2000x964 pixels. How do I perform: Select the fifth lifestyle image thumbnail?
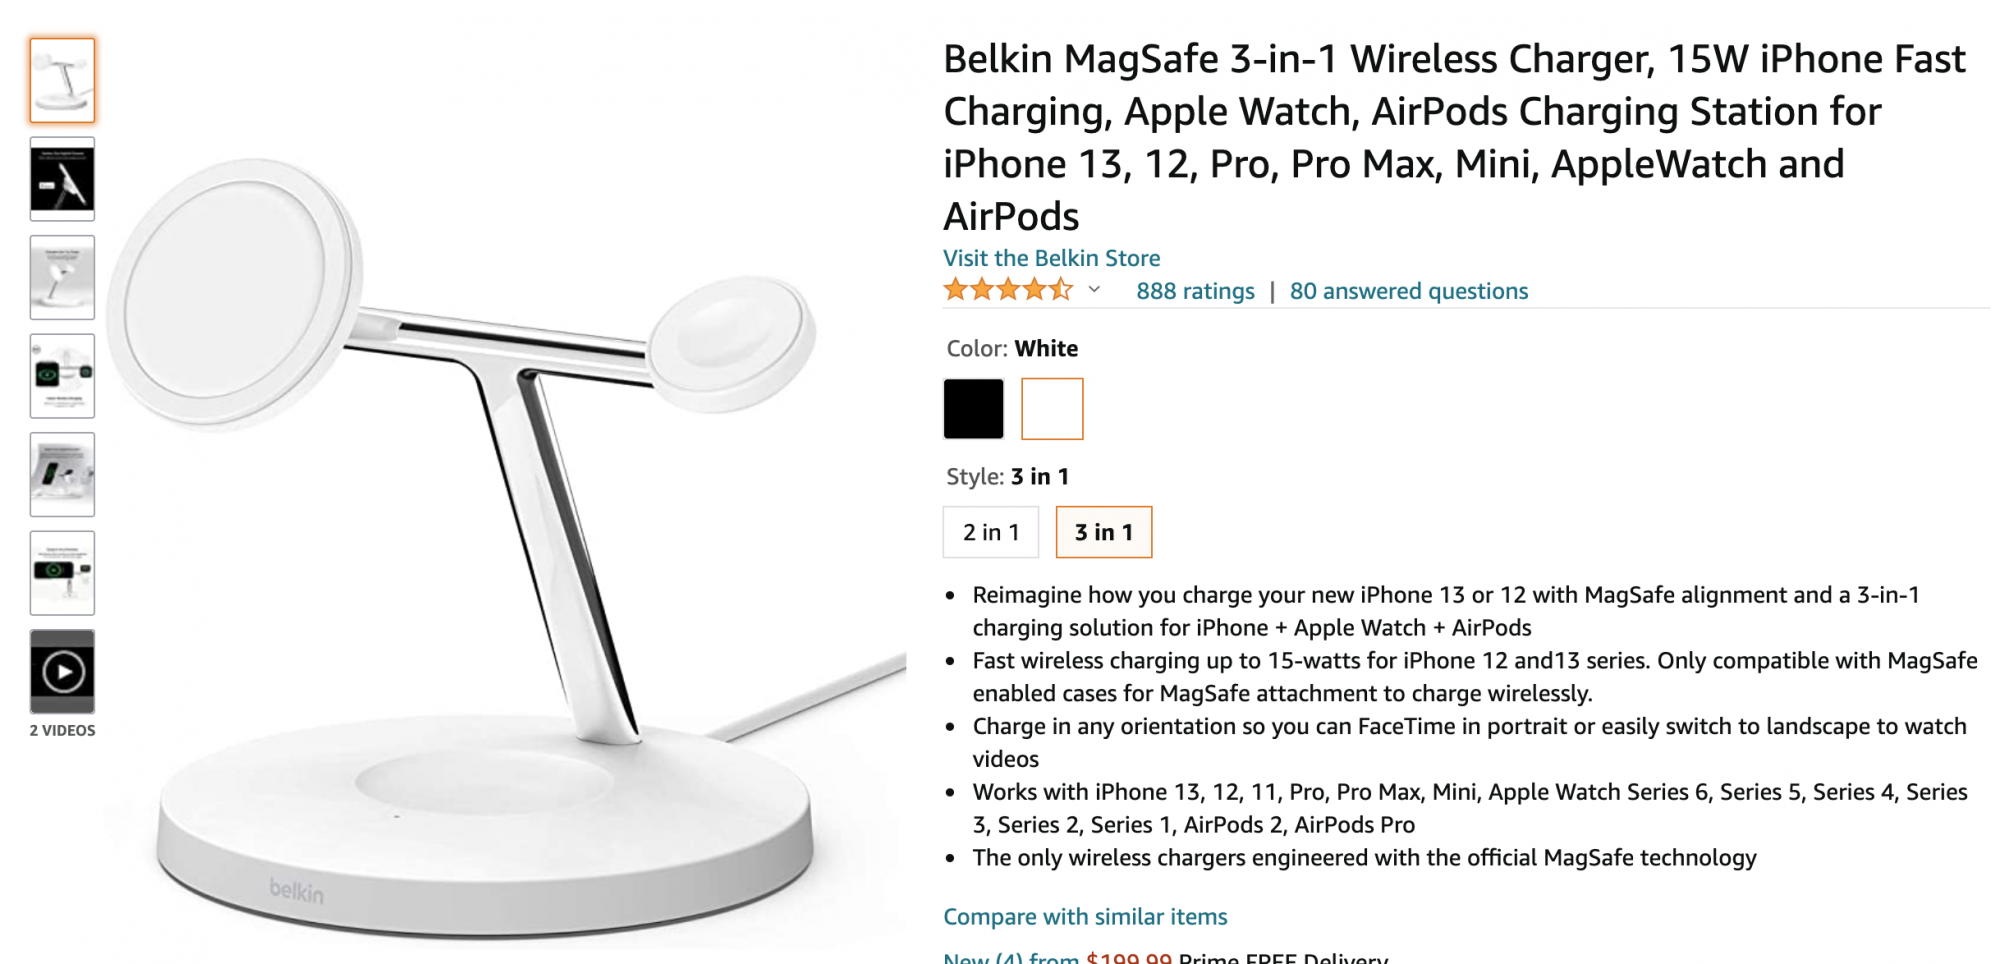(x=62, y=474)
